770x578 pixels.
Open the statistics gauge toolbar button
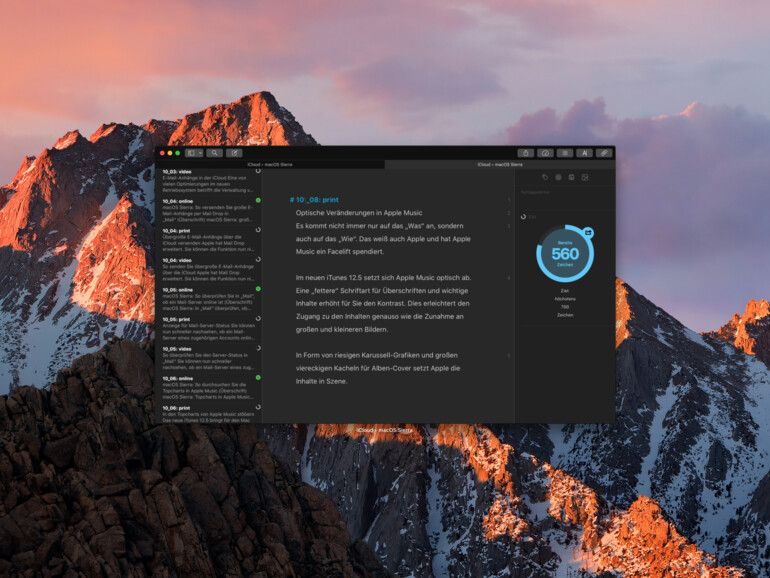coord(545,153)
